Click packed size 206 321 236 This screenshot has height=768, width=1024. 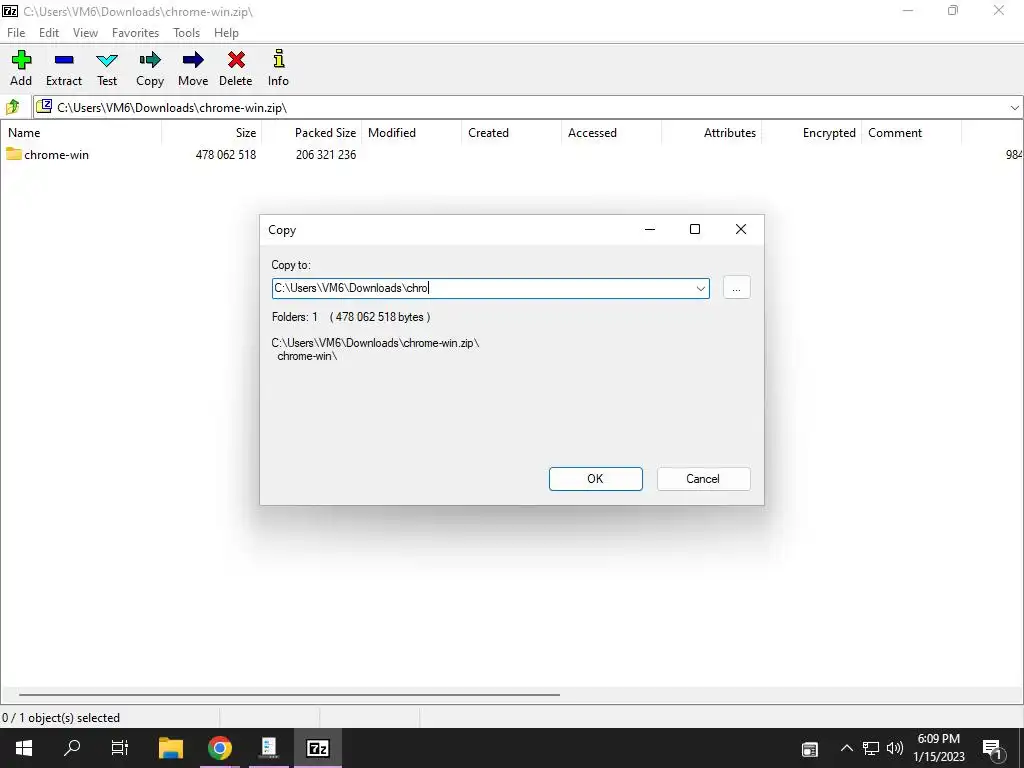[326, 155]
